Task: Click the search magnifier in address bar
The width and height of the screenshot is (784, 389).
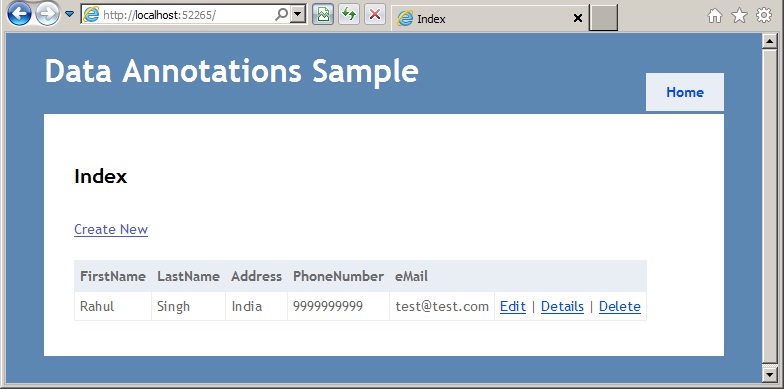Action: (282, 15)
